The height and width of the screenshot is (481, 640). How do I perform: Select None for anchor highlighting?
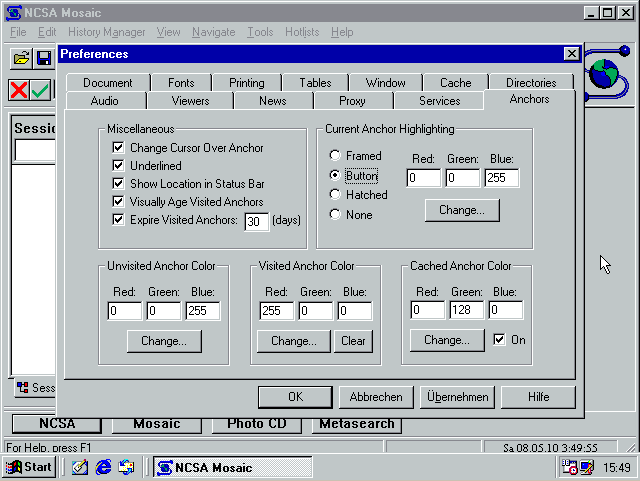click(335, 214)
